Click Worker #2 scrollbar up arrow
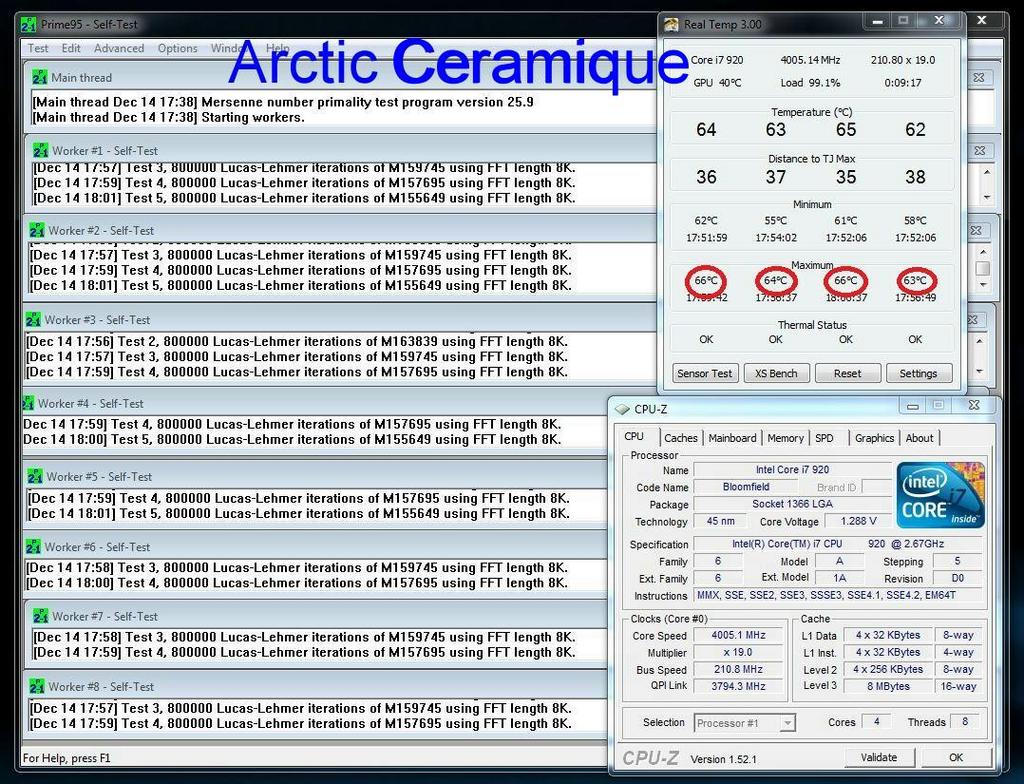Viewport: 1024px width, 784px height. click(983, 252)
